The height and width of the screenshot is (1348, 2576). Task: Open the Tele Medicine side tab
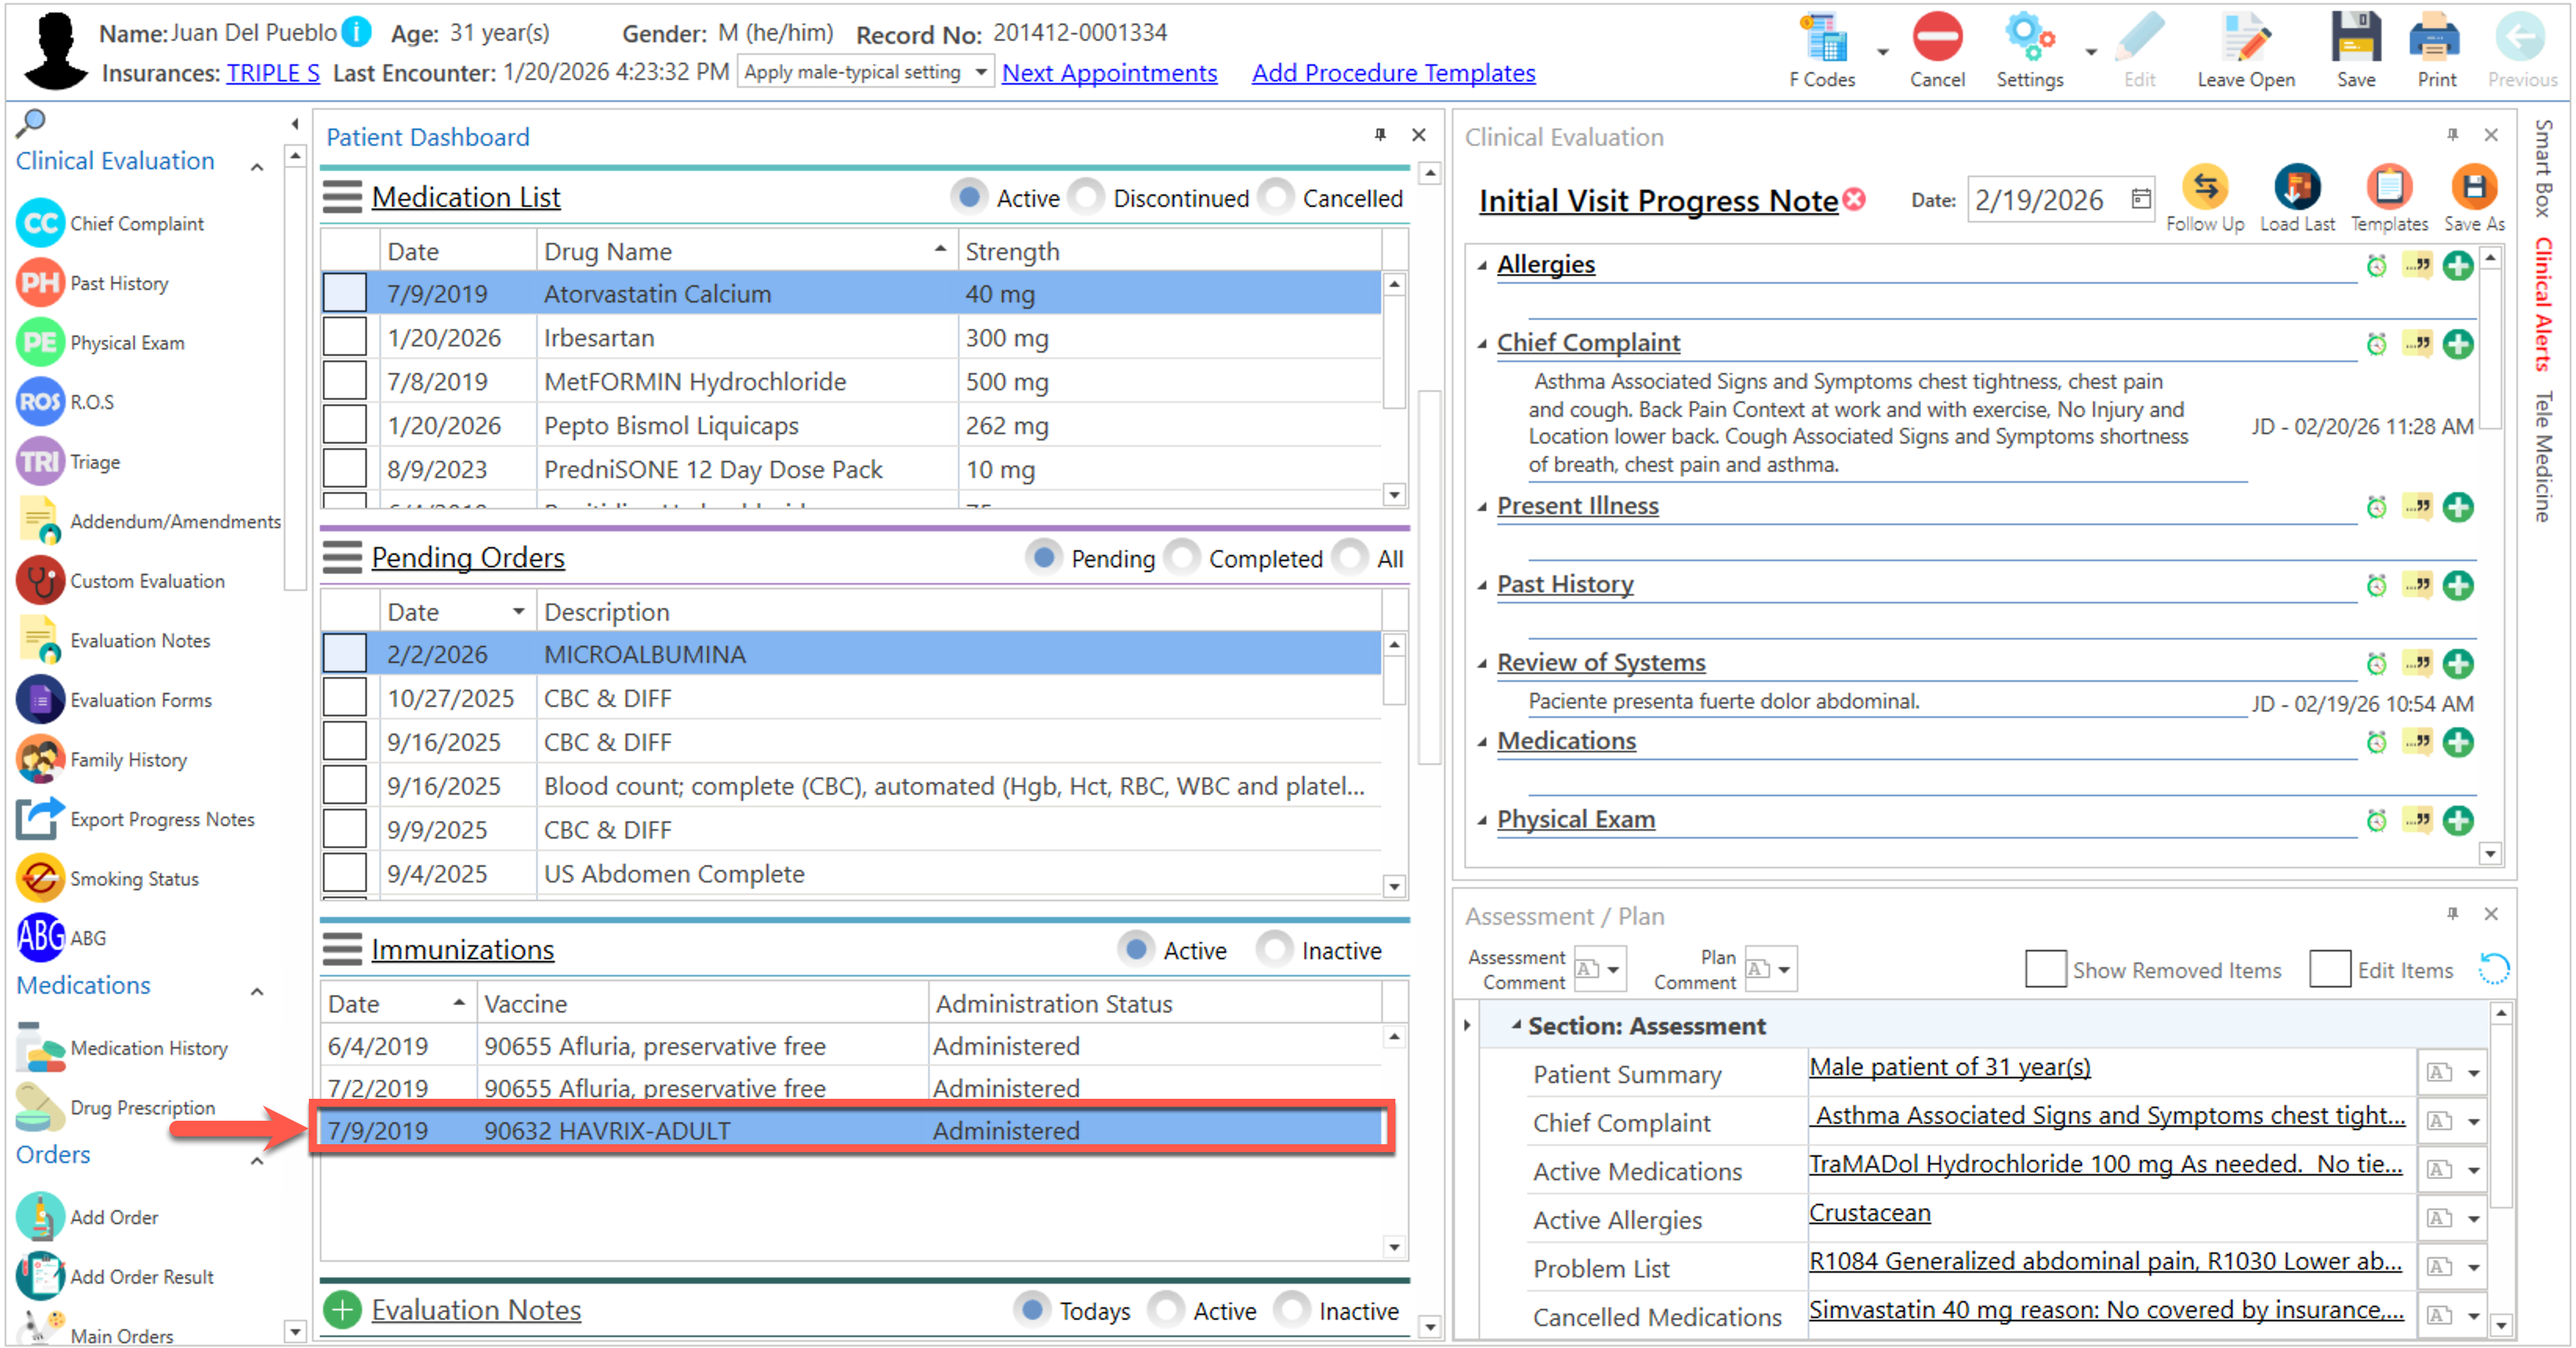tap(2544, 455)
